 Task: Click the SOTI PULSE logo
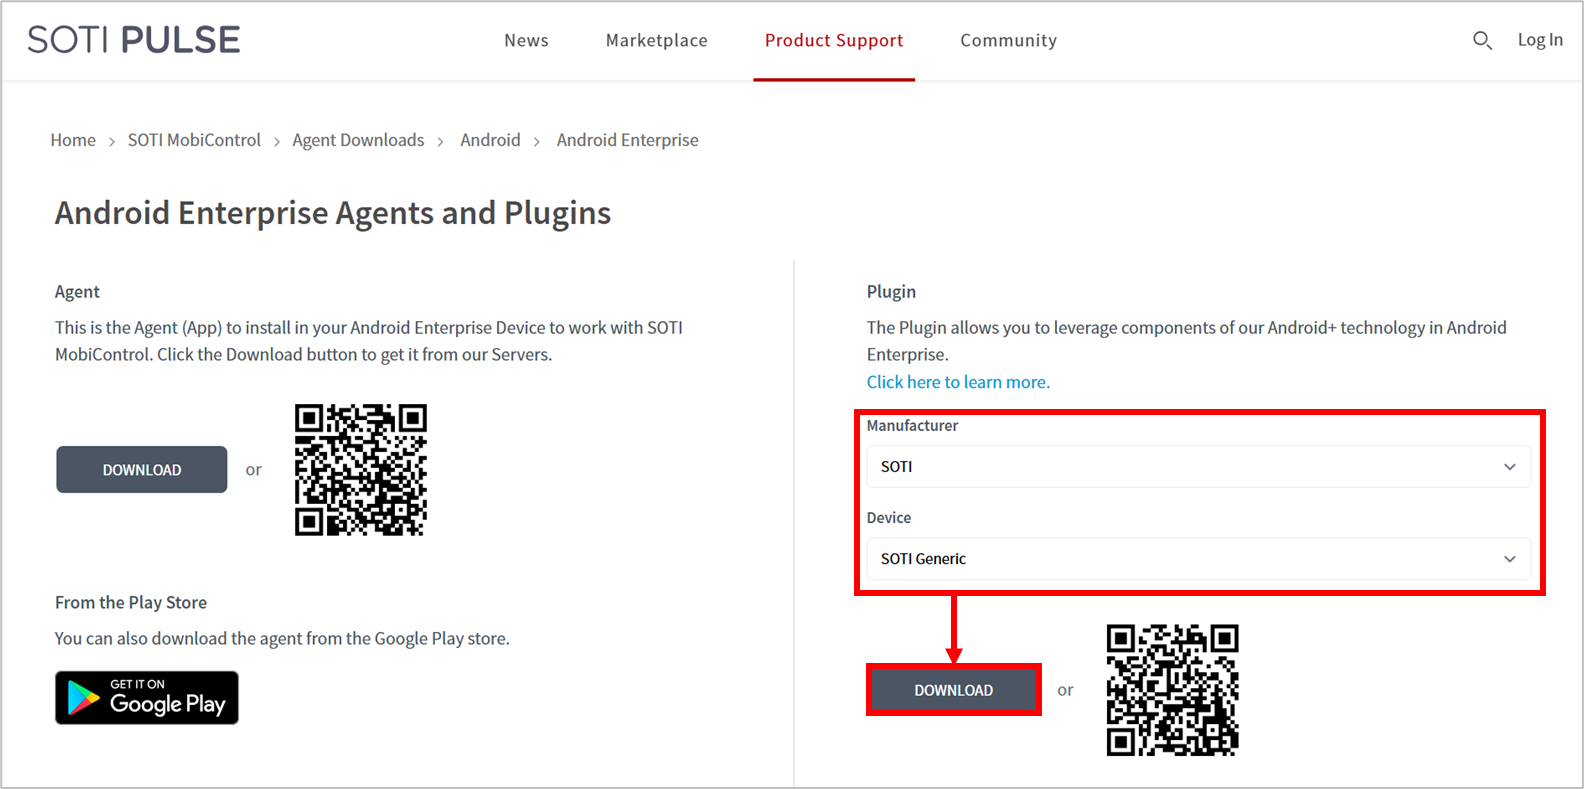[134, 40]
